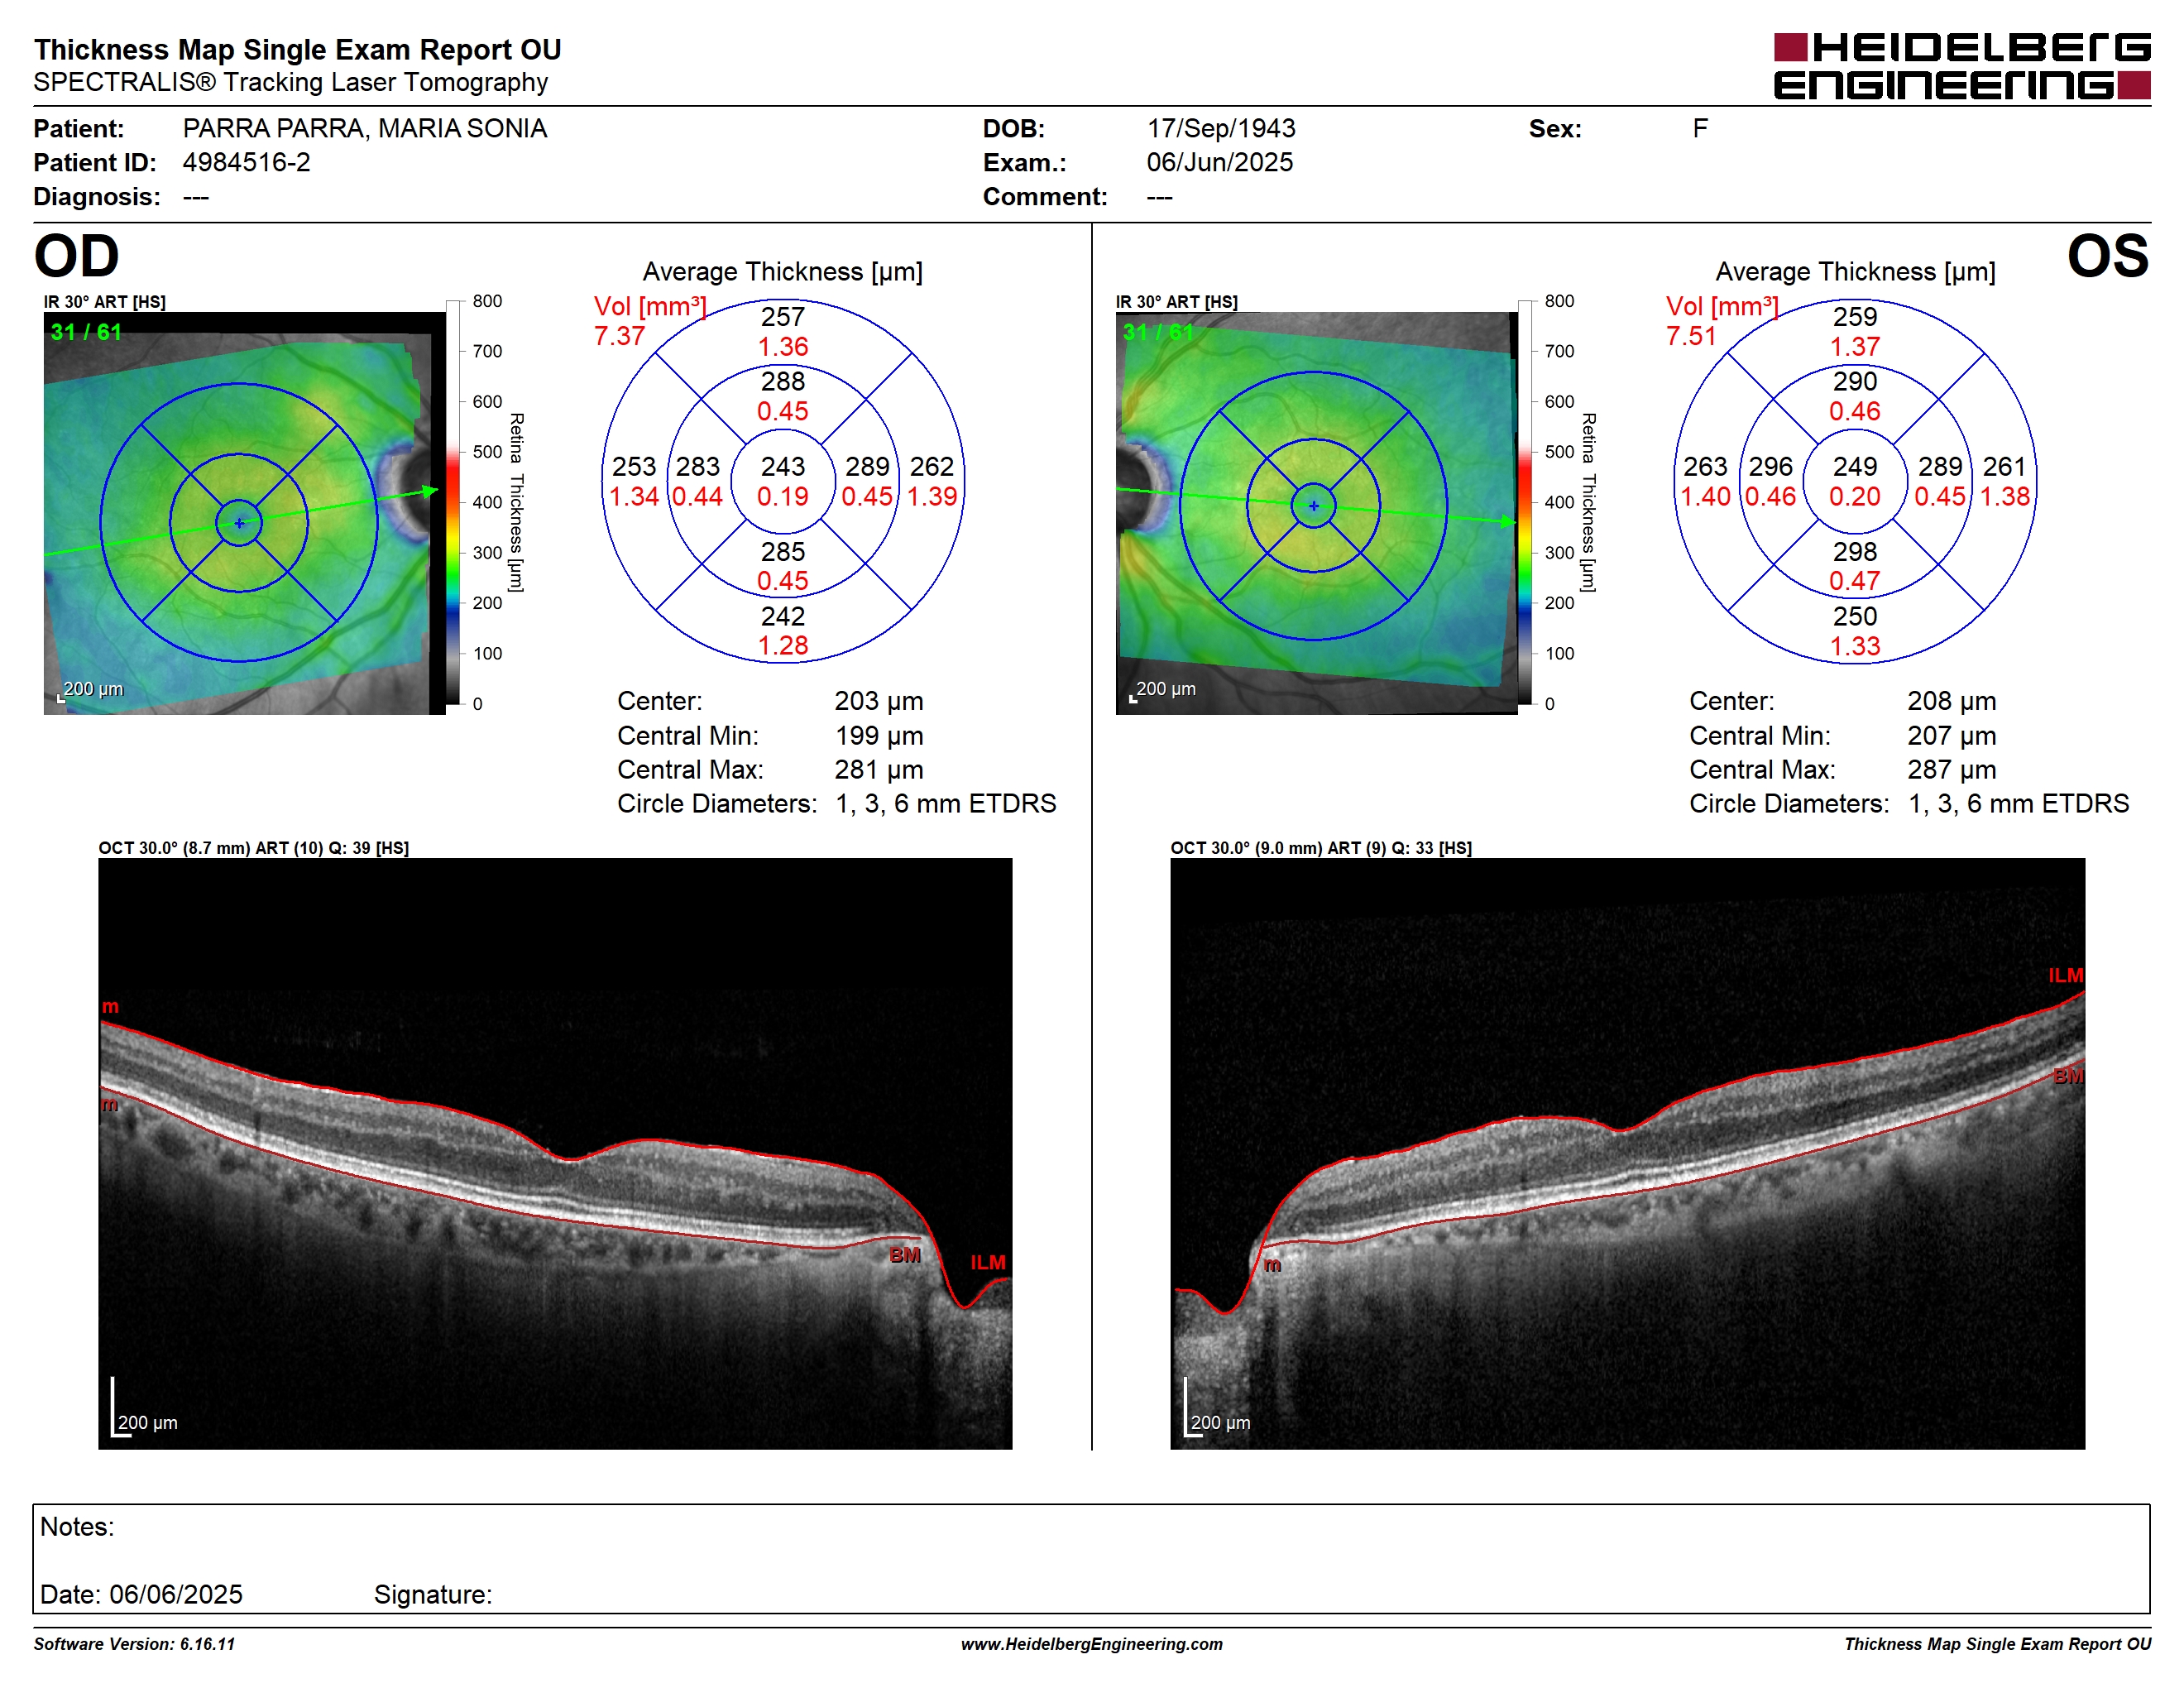Open the OD infrared fundus thickness map
Screen dimensions: 2184x1688
[244, 513]
